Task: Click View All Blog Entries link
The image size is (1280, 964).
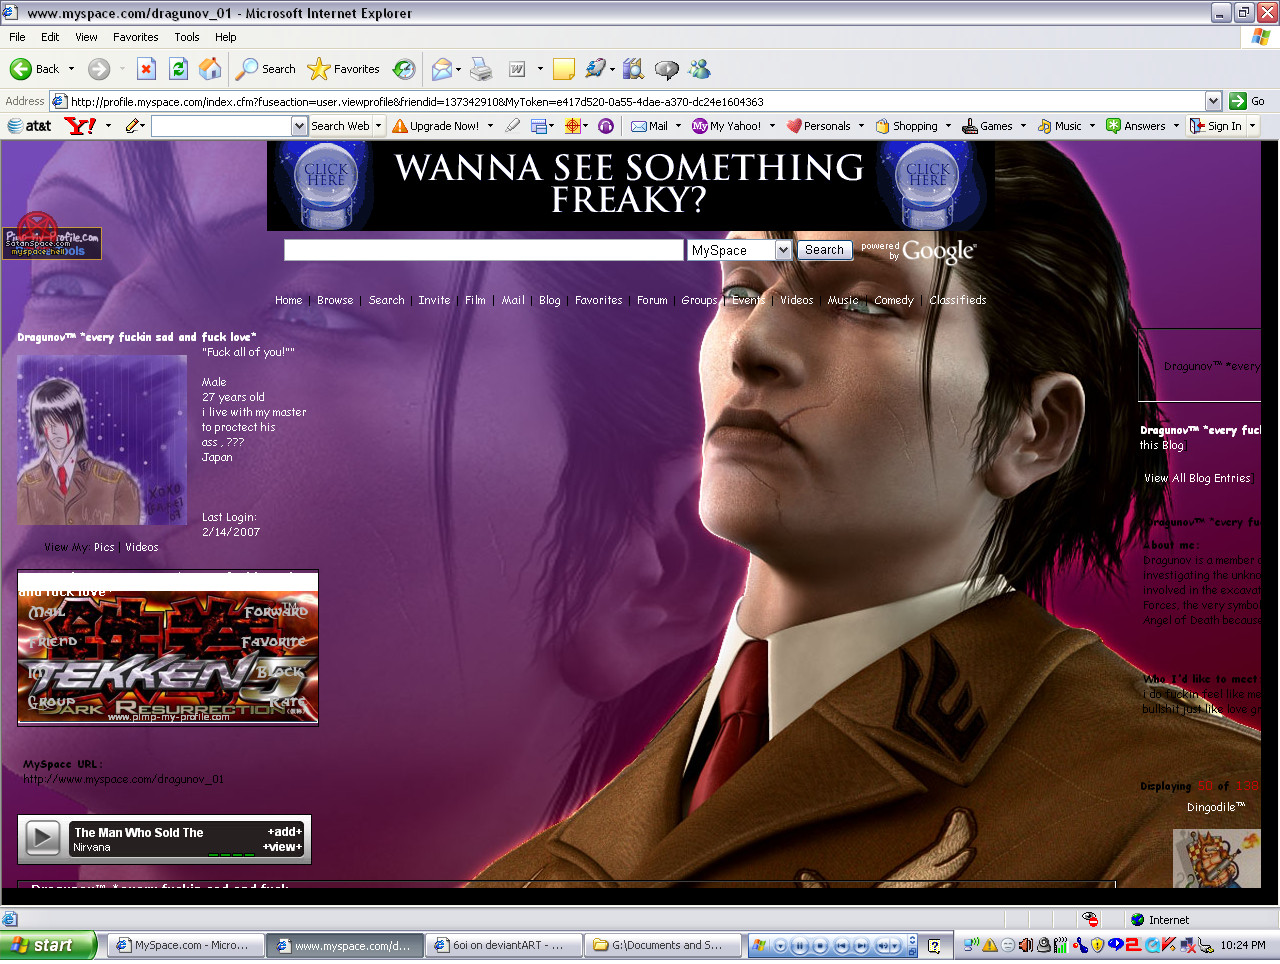Action: coord(1197,478)
